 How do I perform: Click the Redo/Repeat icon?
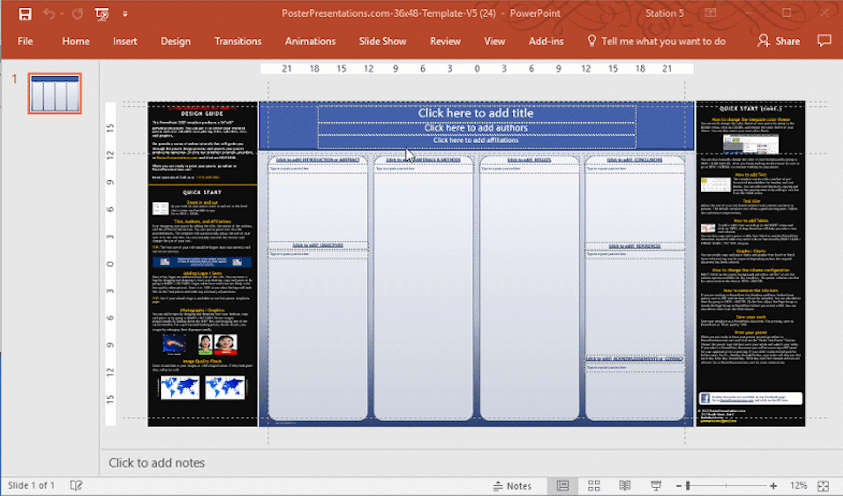(x=78, y=13)
